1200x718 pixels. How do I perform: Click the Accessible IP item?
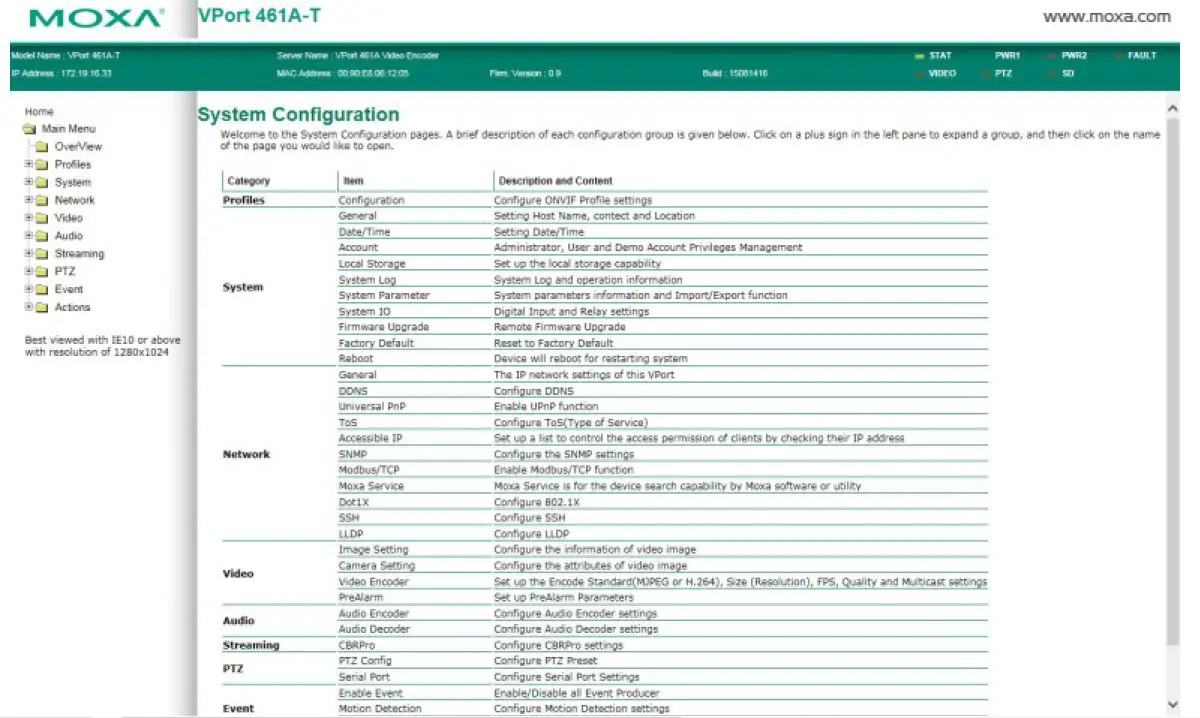point(370,439)
